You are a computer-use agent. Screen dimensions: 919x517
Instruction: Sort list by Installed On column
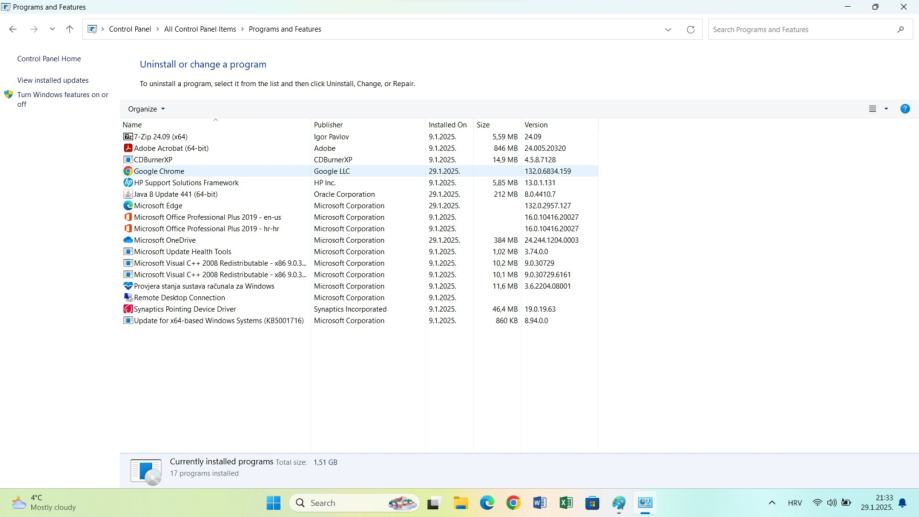coord(447,125)
